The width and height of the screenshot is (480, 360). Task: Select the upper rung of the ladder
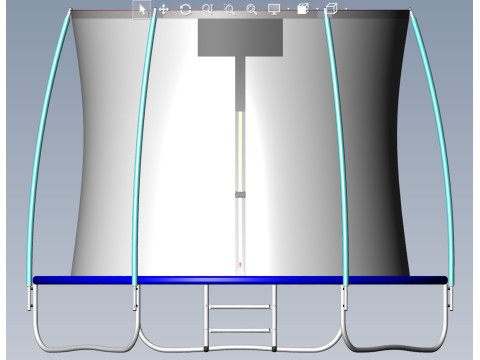point(240,307)
